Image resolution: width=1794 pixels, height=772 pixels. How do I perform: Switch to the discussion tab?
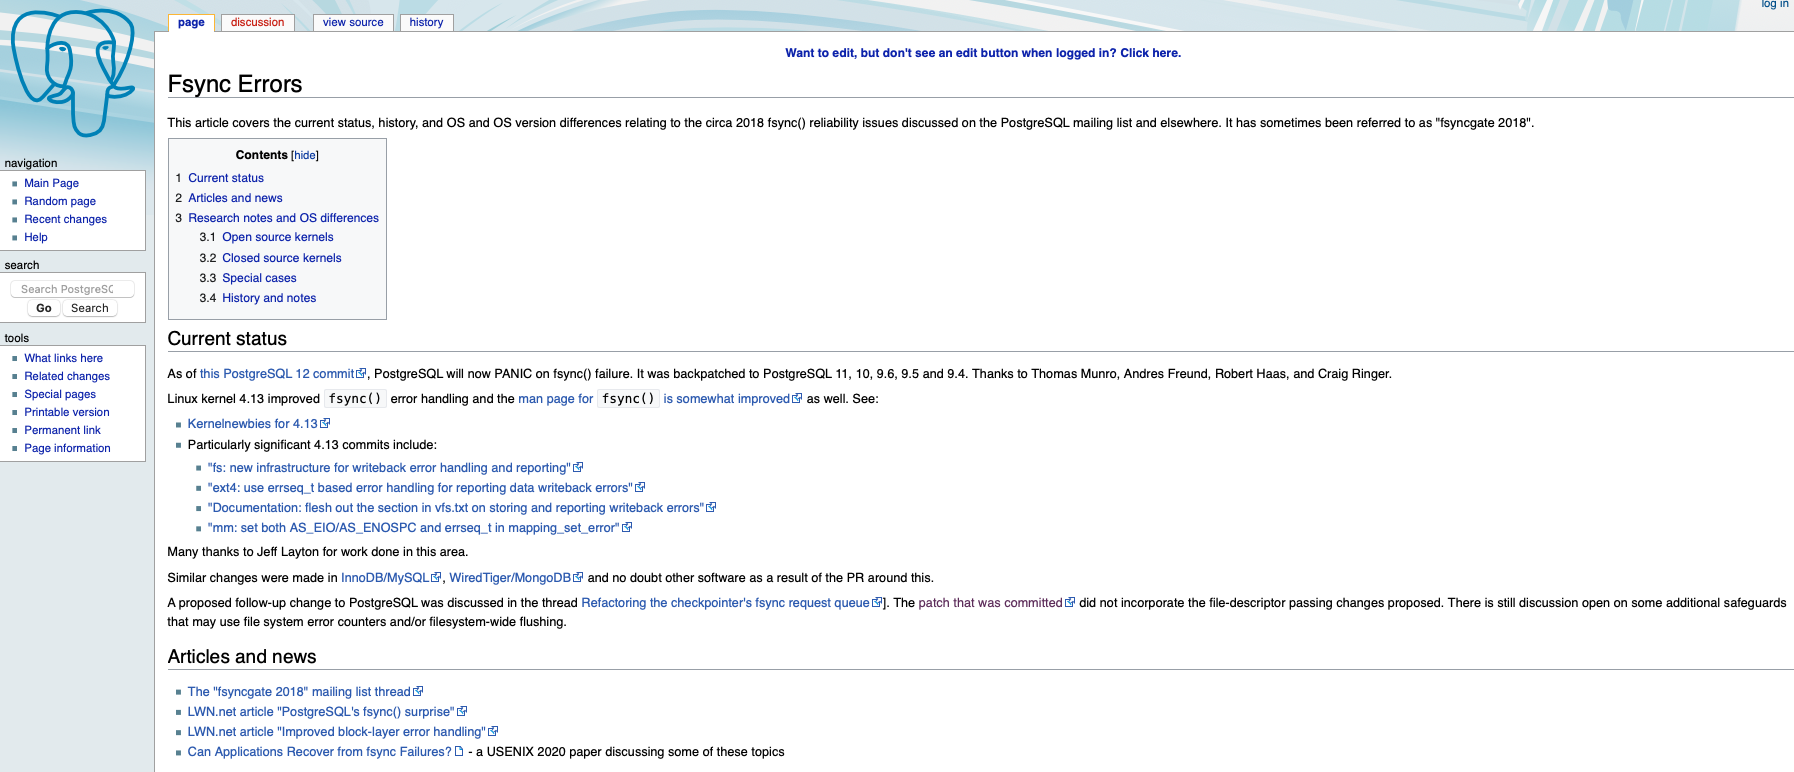coord(257,22)
